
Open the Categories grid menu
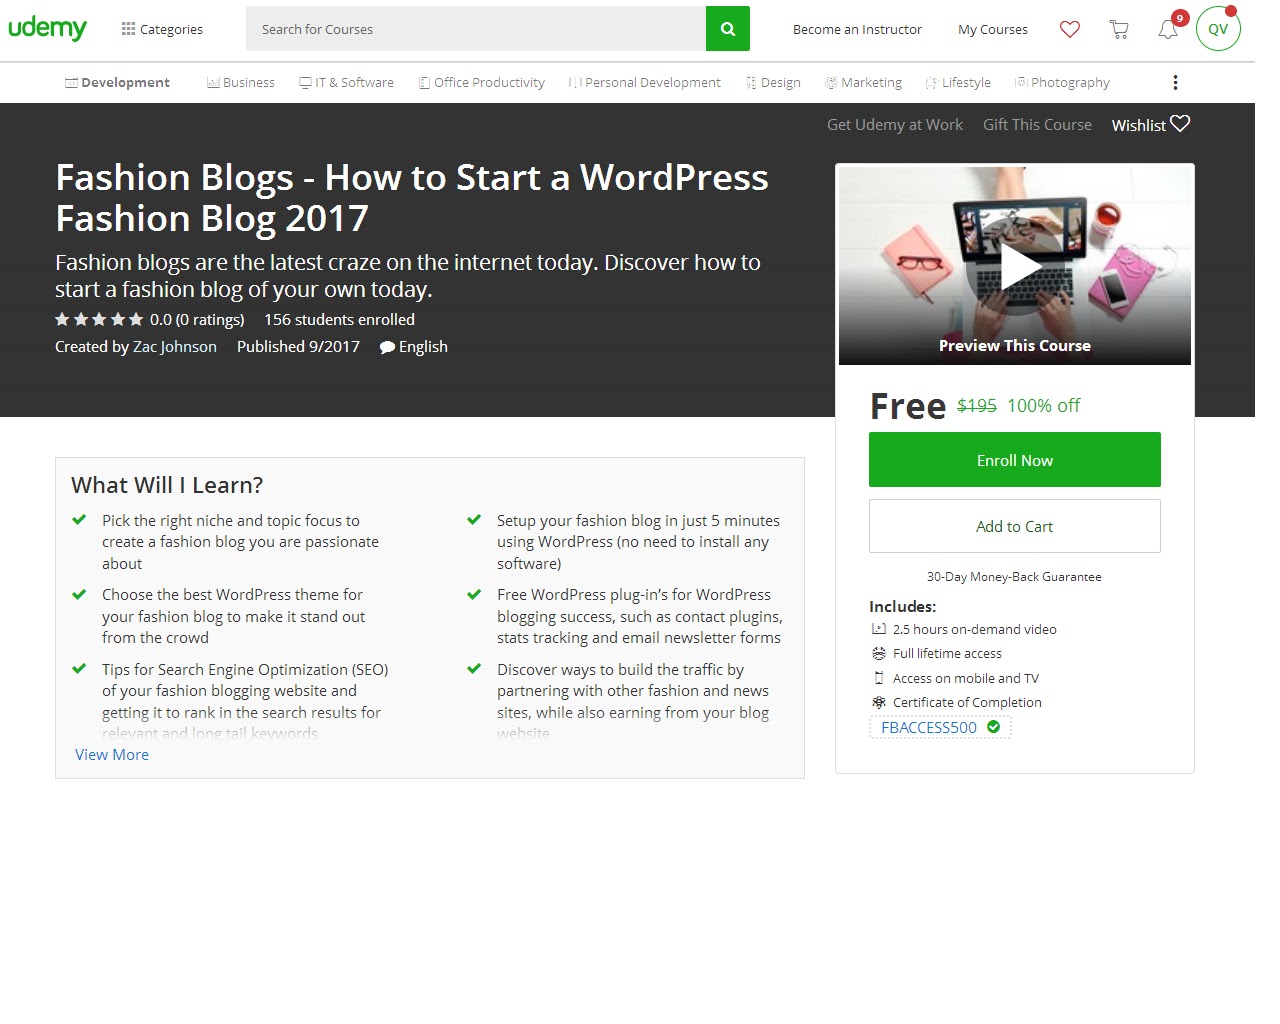point(162,29)
